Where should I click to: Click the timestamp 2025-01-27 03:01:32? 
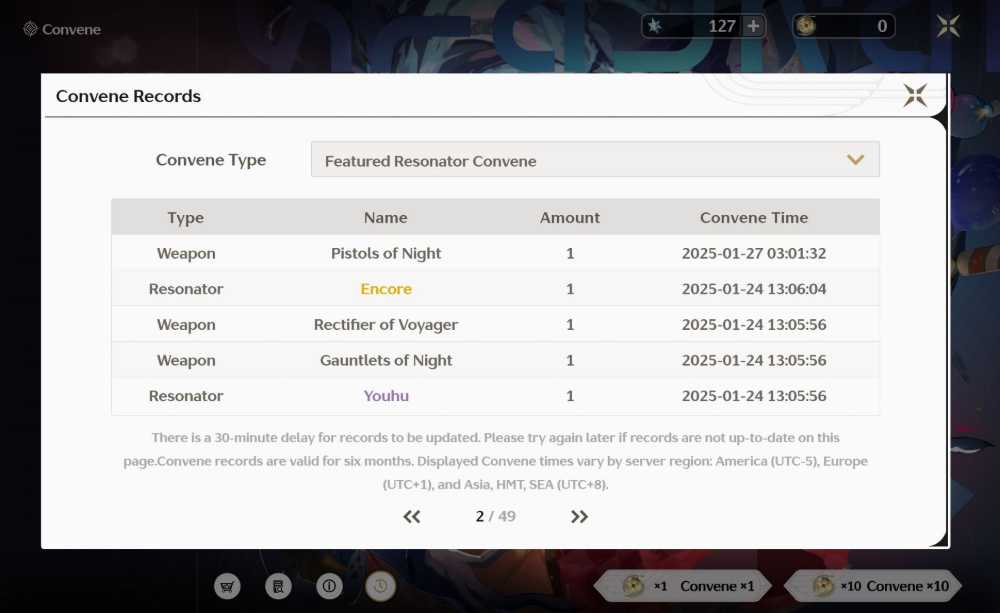[x=754, y=253]
